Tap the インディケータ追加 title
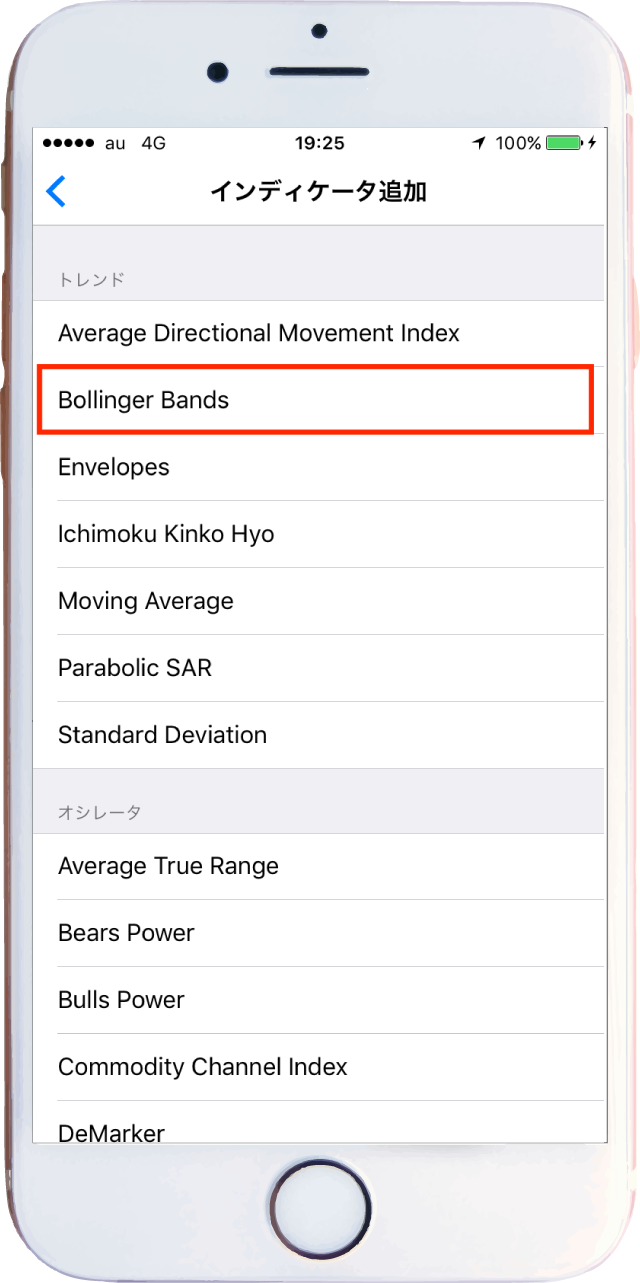The image size is (640, 1283). click(318, 191)
